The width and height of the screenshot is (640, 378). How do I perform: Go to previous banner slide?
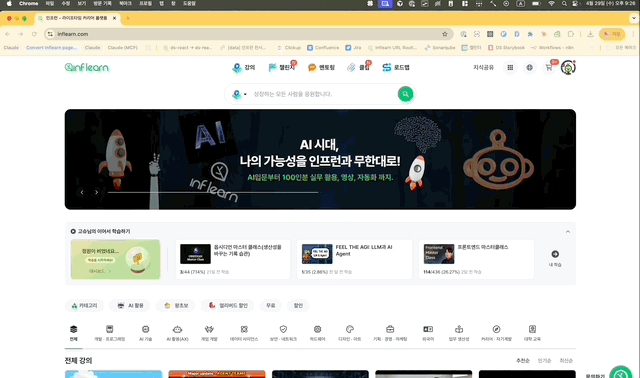(x=82, y=192)
